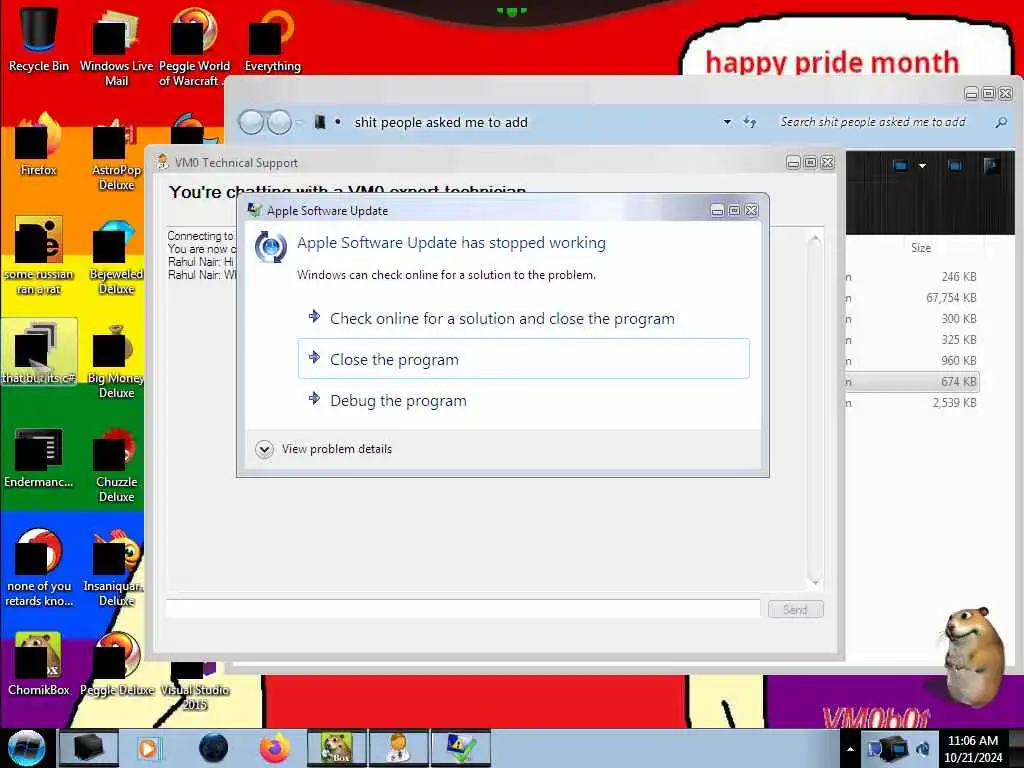Check online for a solution and close program
Image resolution: width=1024 pixels, height=768 pixels.
click(524, 318)
